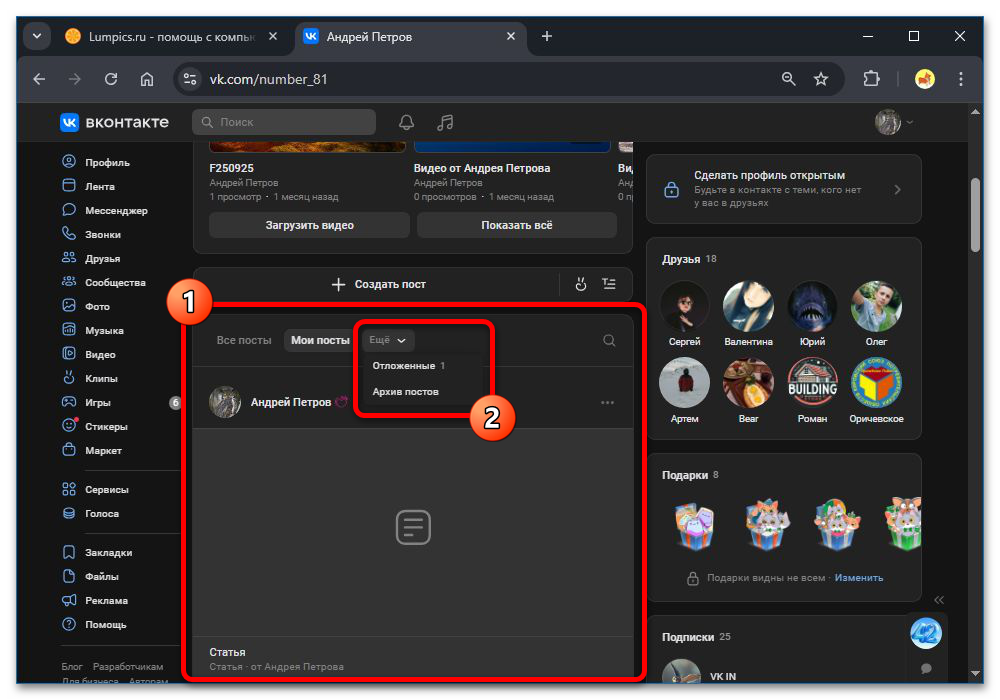Open Маркет section
The height and width of the screenshot is (700, 1000).
tap(92, 450)
